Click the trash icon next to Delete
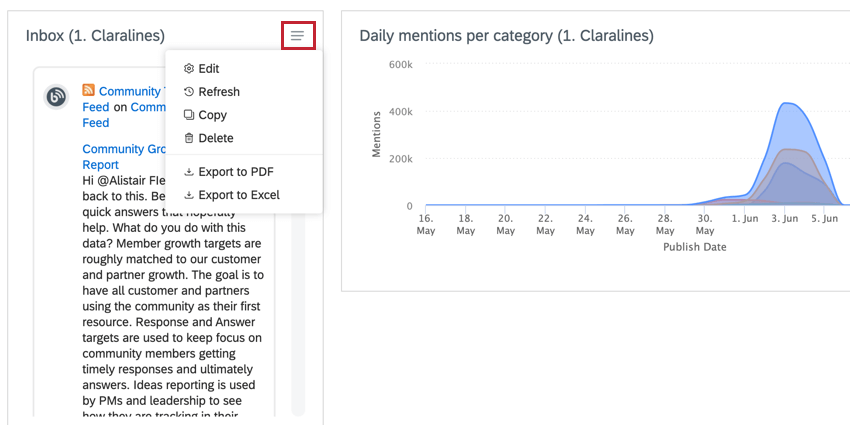The height and width of the screenshot is (425, 850). 189,138
